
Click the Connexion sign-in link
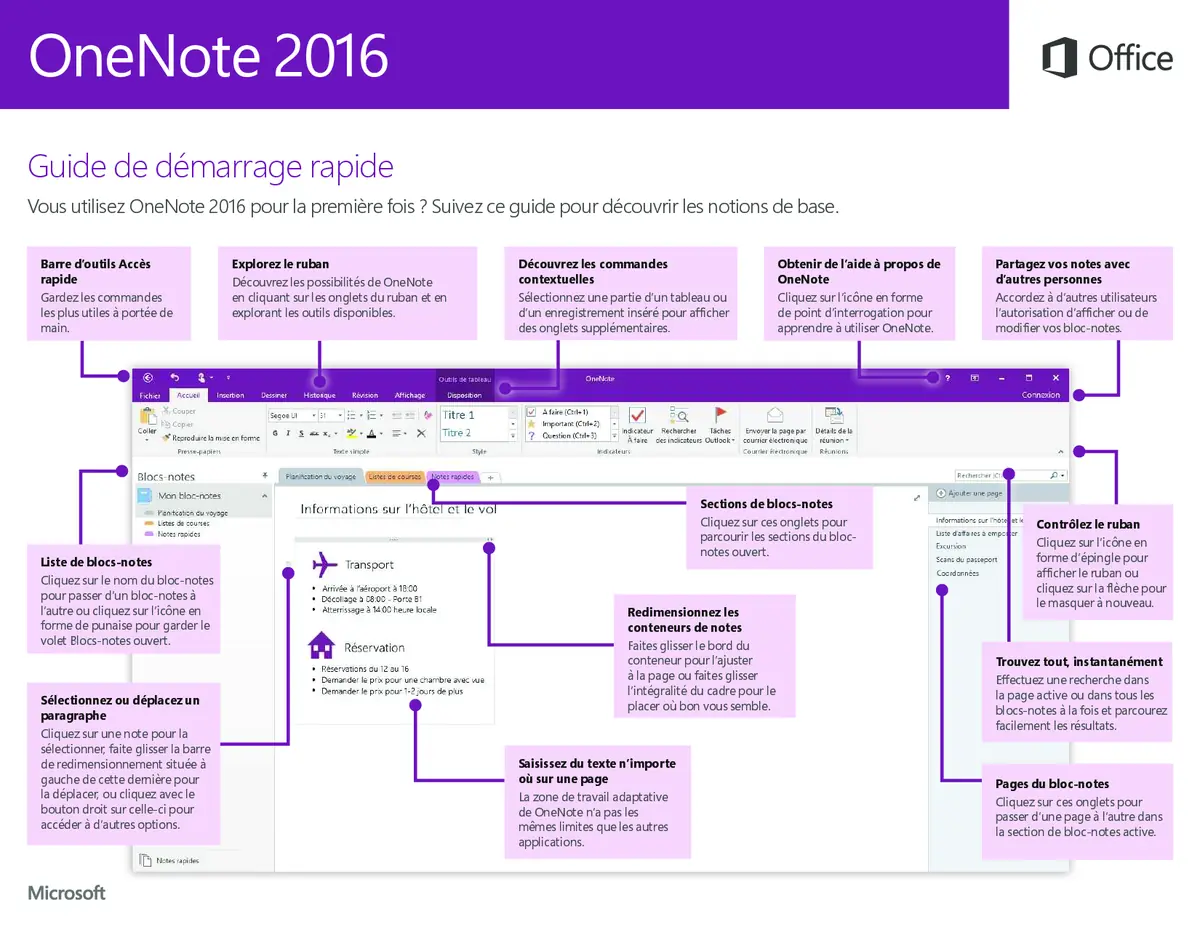pyautogui.click(x=1040, y=395)
